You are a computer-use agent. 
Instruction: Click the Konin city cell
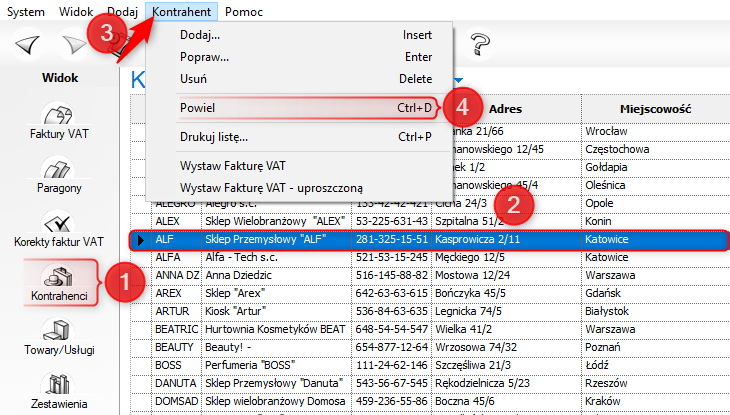[656, 221]
